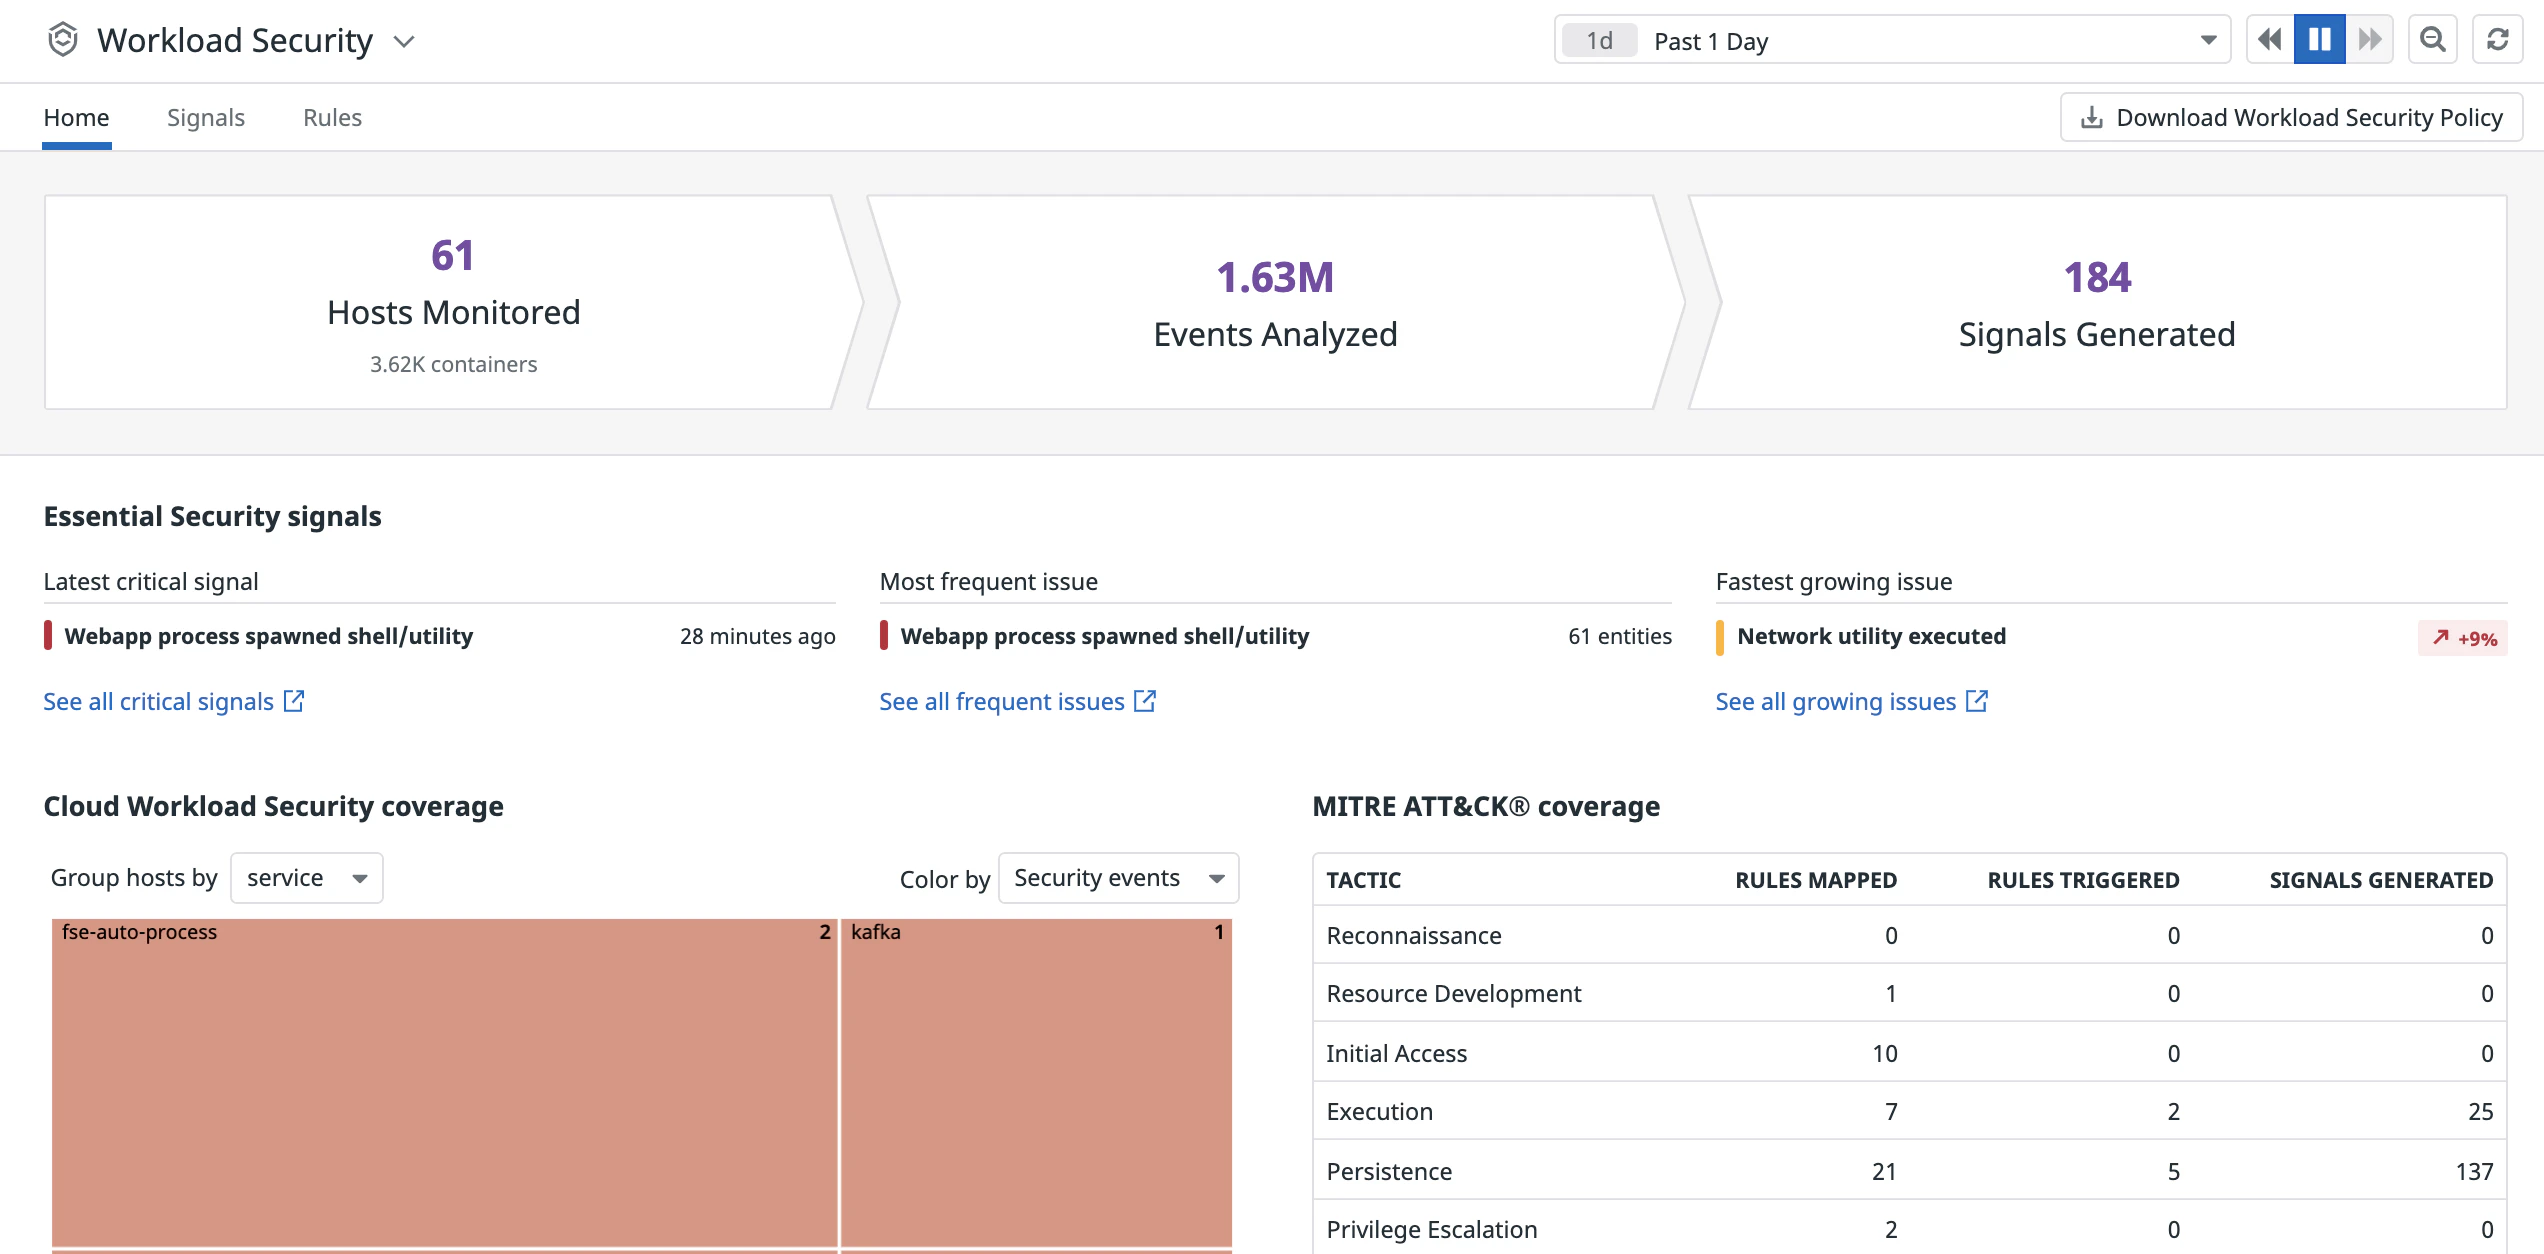Sort by RULES TRIGGERED column header
The width and height of the screenshot is (2544, 1254).
[2083, 880]
